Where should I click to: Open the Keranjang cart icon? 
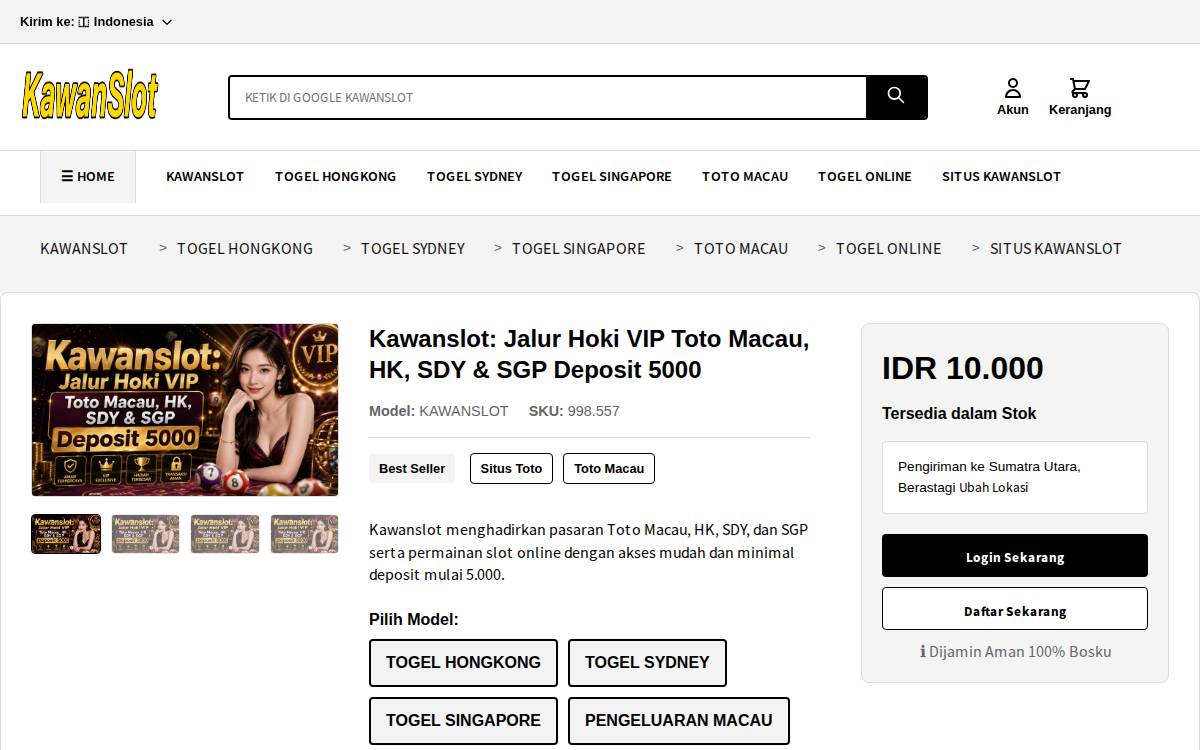point(1080,97)
